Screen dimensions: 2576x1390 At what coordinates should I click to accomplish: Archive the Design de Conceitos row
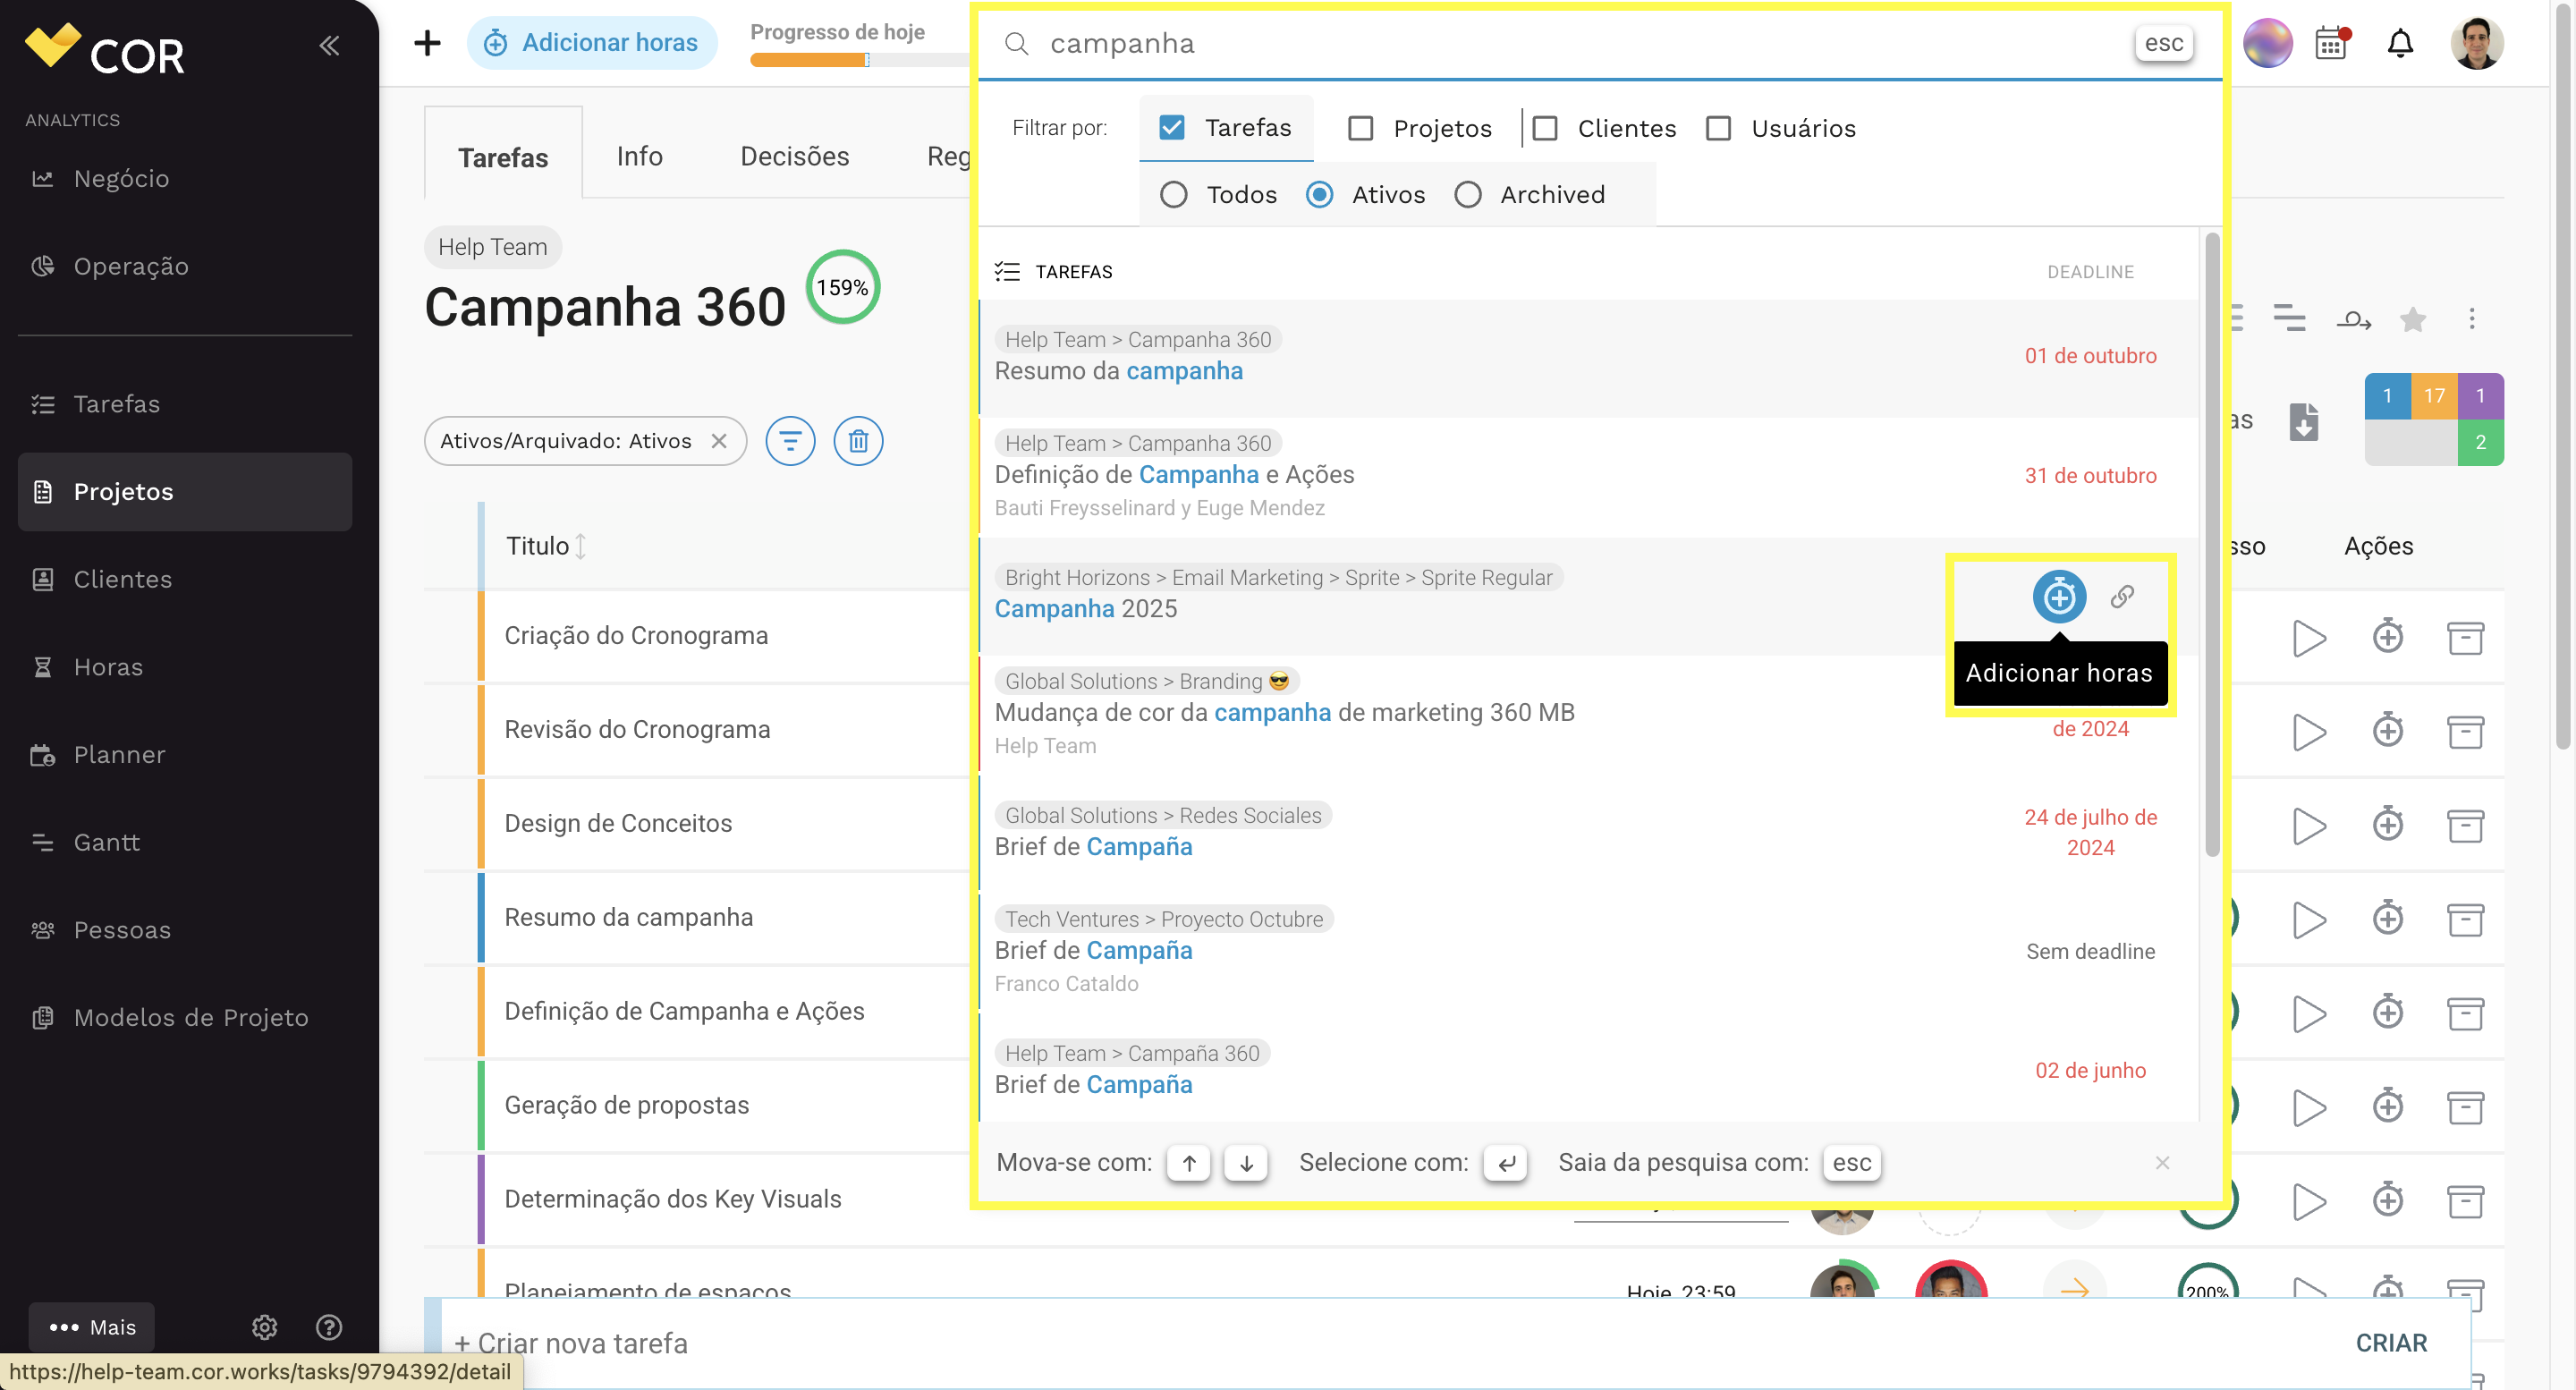(2465, 826)
